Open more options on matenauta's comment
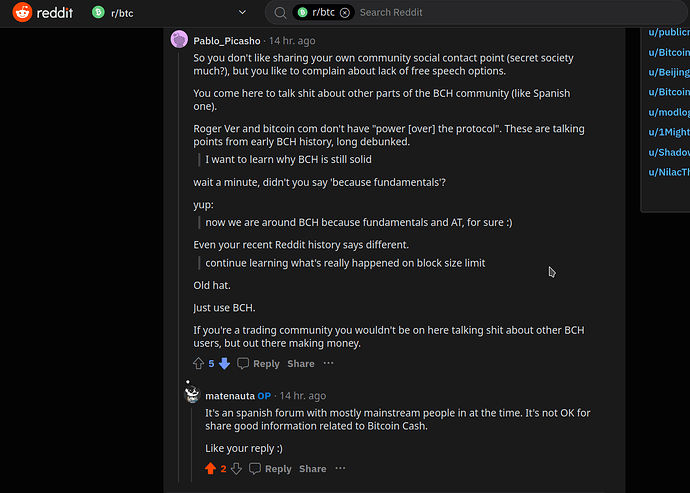Viewport: 690px width, 493px height. pos(340,469)
